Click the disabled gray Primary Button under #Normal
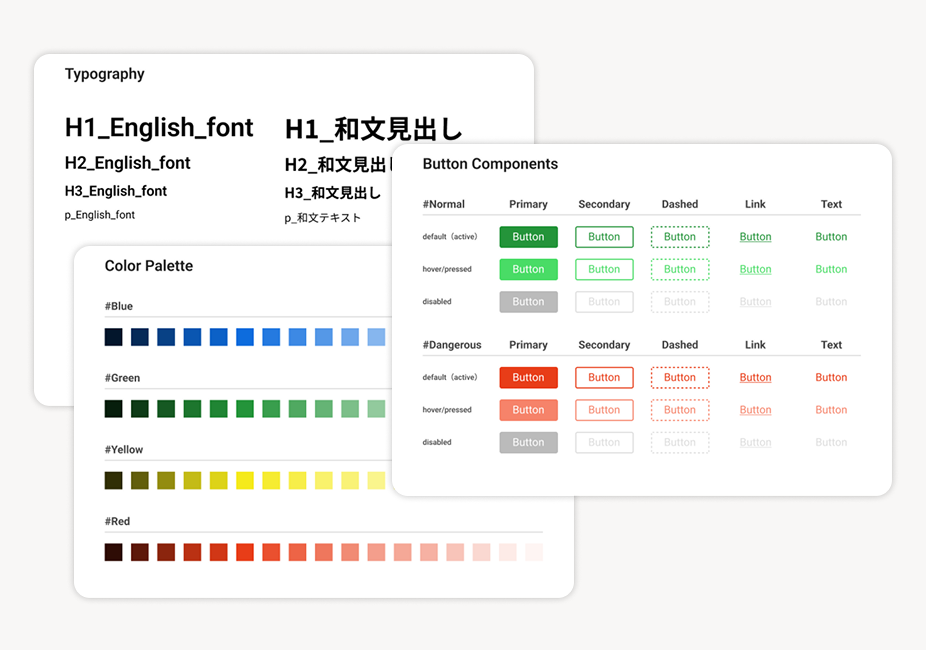The image size is (926, 650). [528, 301]
